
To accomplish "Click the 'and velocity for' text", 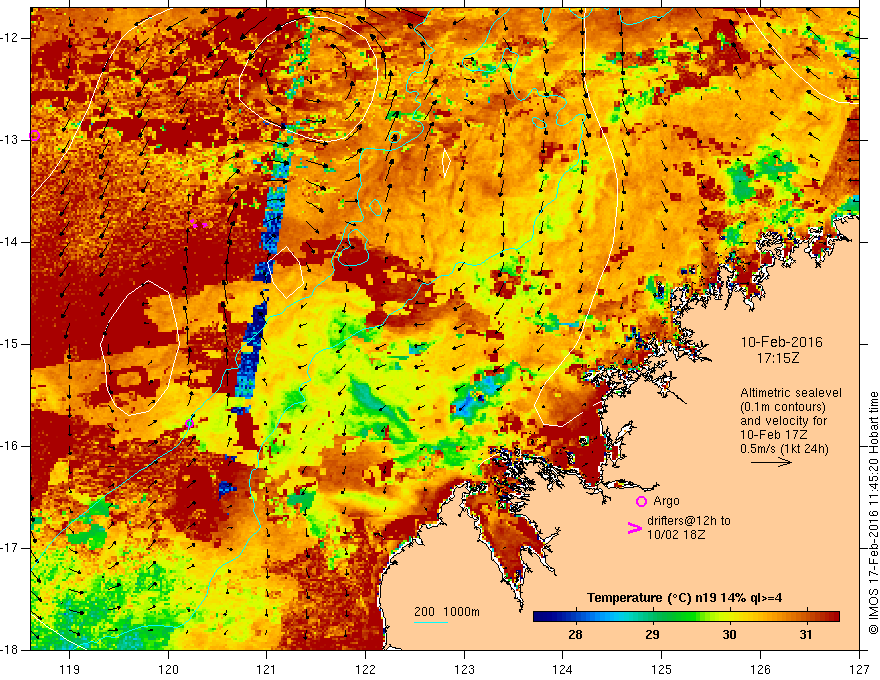I will click(783, 421).
